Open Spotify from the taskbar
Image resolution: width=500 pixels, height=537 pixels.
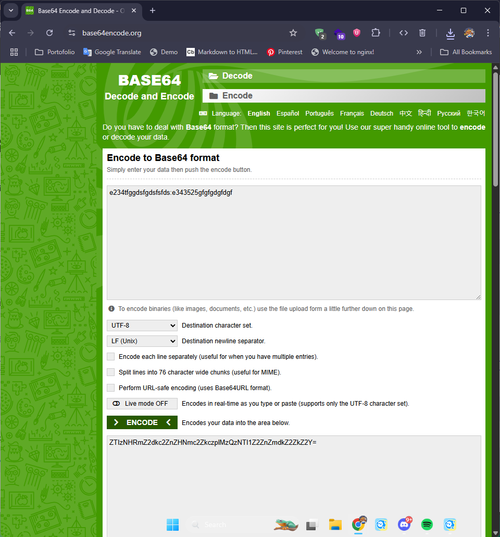[427, 525]
